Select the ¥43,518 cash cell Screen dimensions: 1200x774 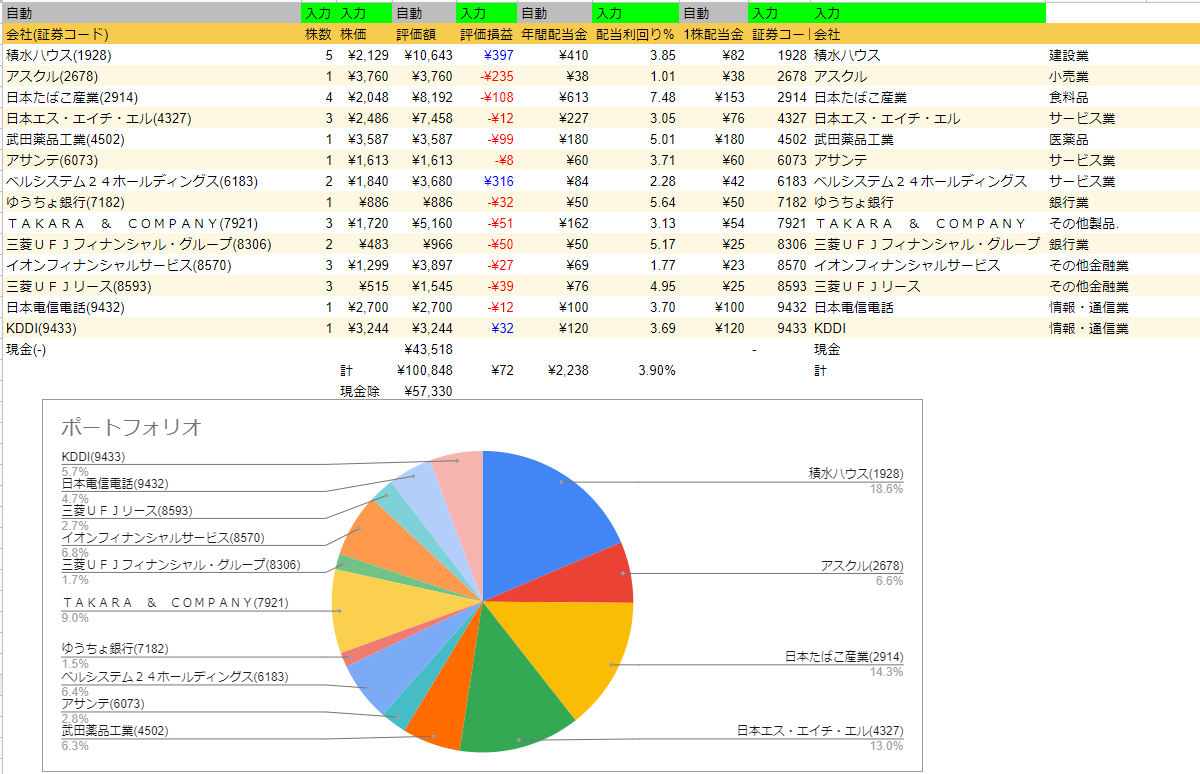(423, 349)
